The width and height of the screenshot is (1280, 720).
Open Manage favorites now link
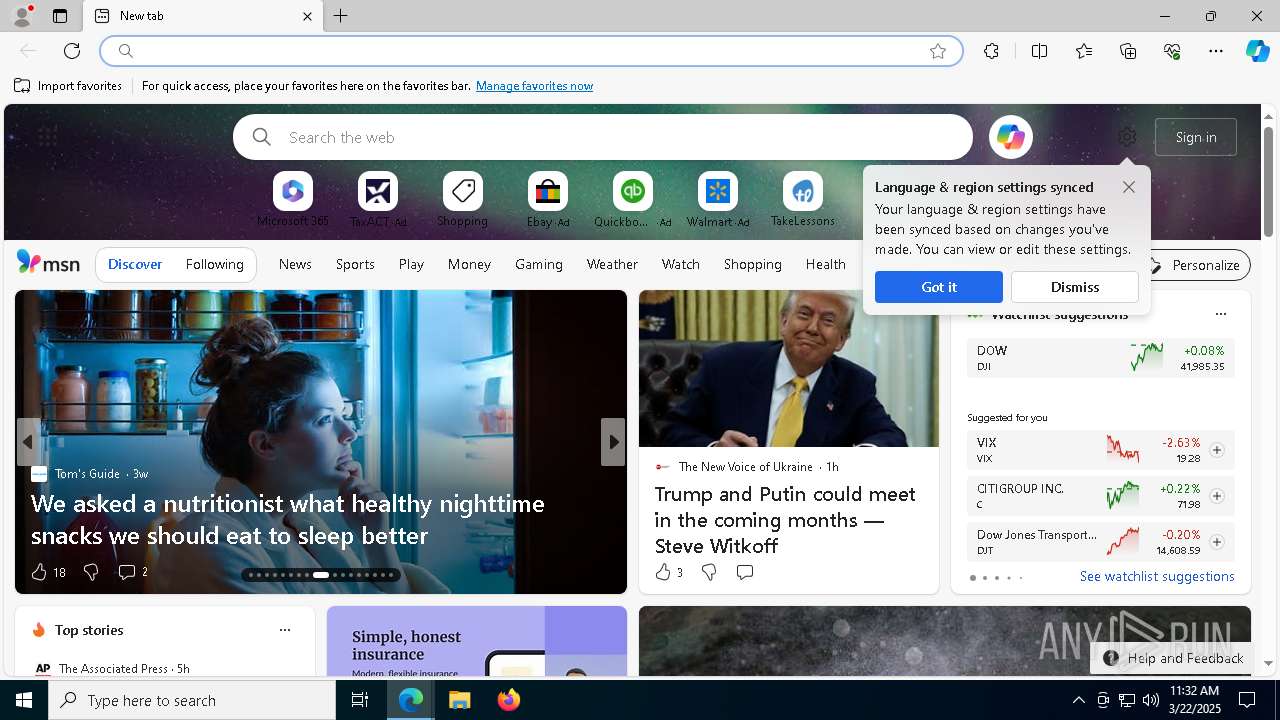click(x=534, y=86)
